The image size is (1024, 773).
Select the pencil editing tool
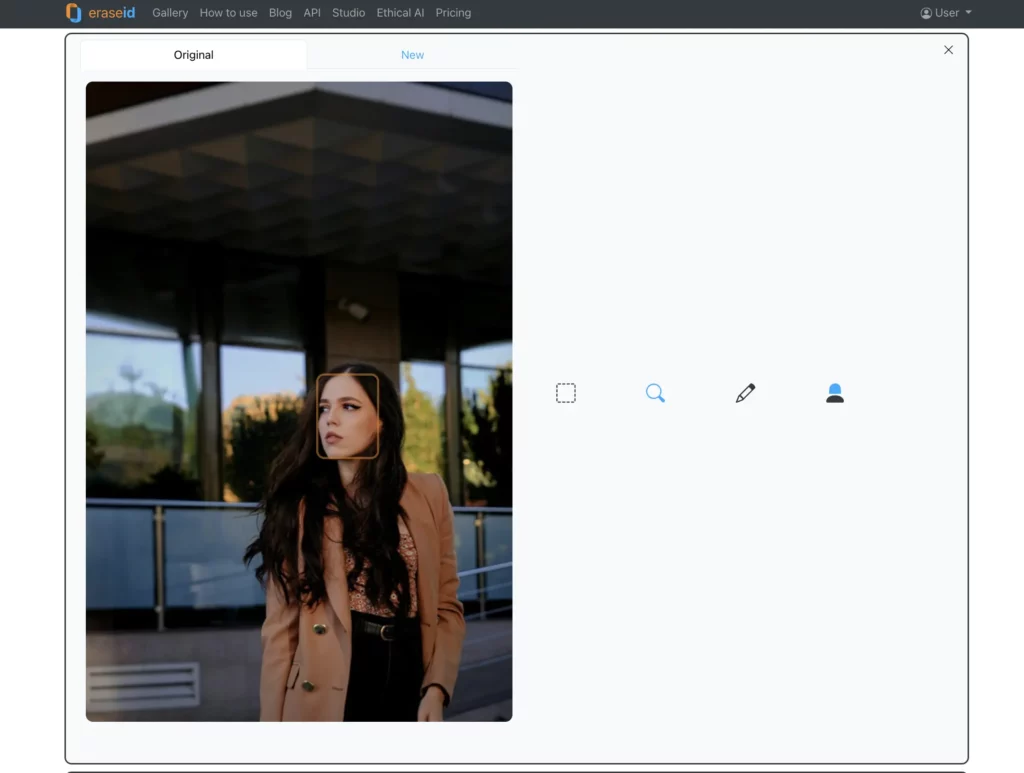coord(745,392)
